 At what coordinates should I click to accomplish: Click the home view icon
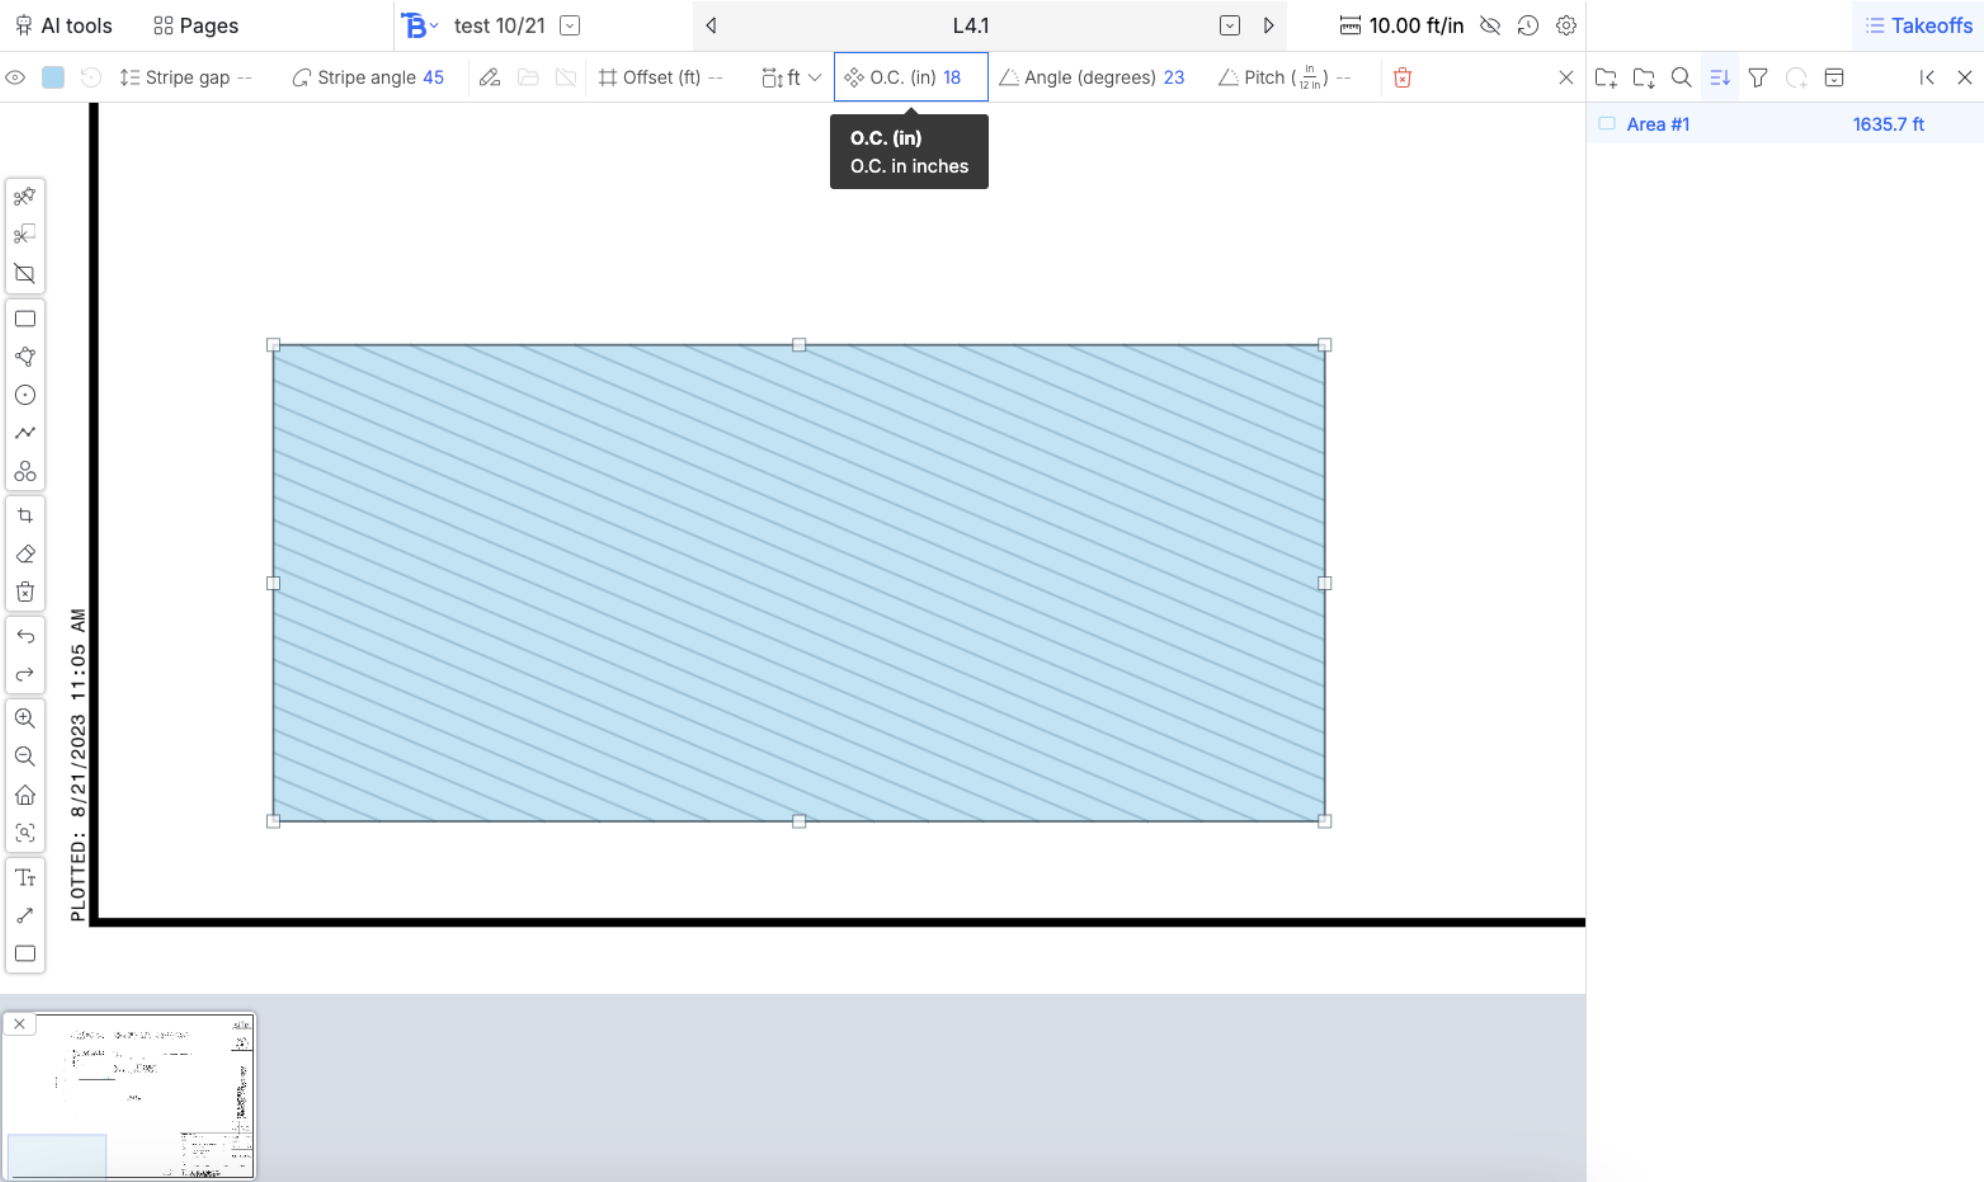coord(25,795)
